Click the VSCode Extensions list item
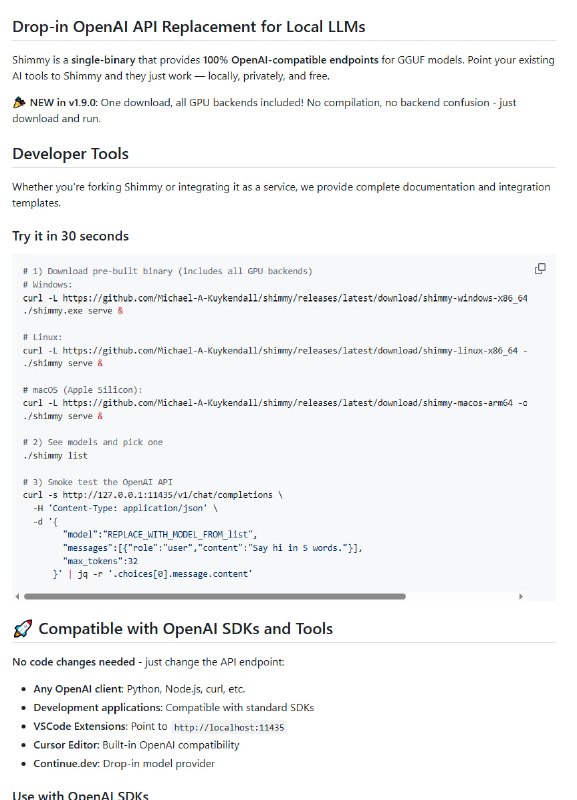Image resolution: width=577 pixels, height=800 pixels. [x=160, y=727]
